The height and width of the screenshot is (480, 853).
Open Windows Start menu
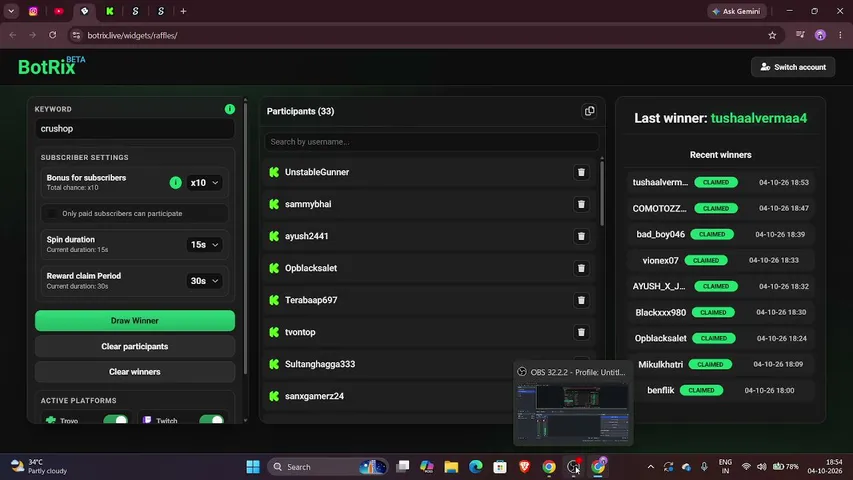[x=253, y=466]
